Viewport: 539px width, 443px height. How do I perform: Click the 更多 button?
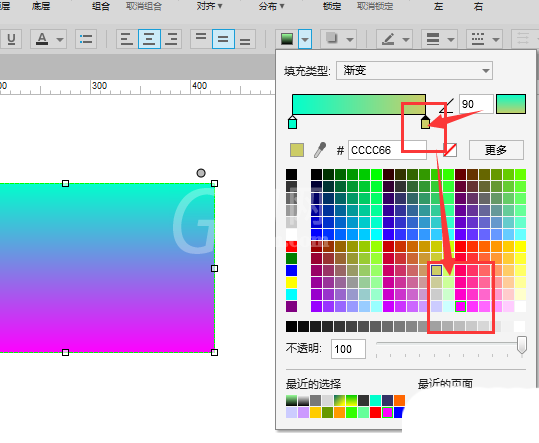[x=496, y=150]
